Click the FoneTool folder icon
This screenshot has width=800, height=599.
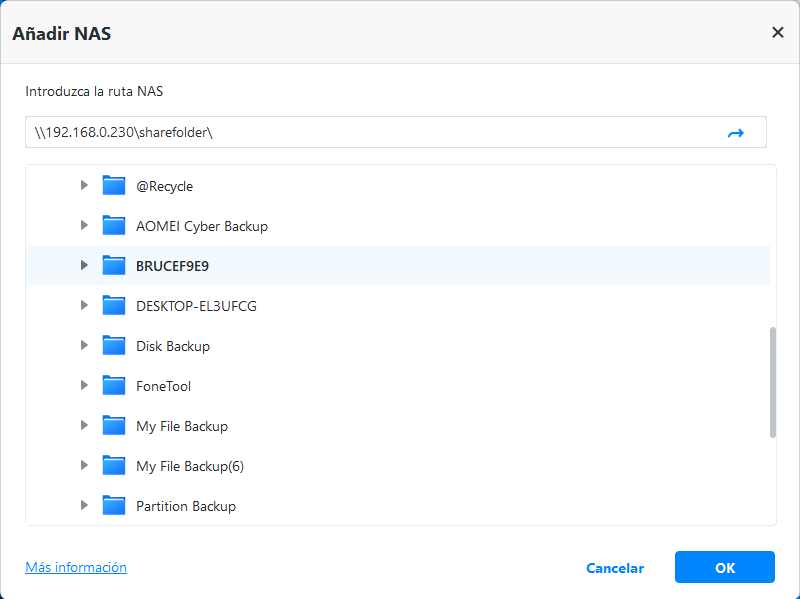point(113,386)
